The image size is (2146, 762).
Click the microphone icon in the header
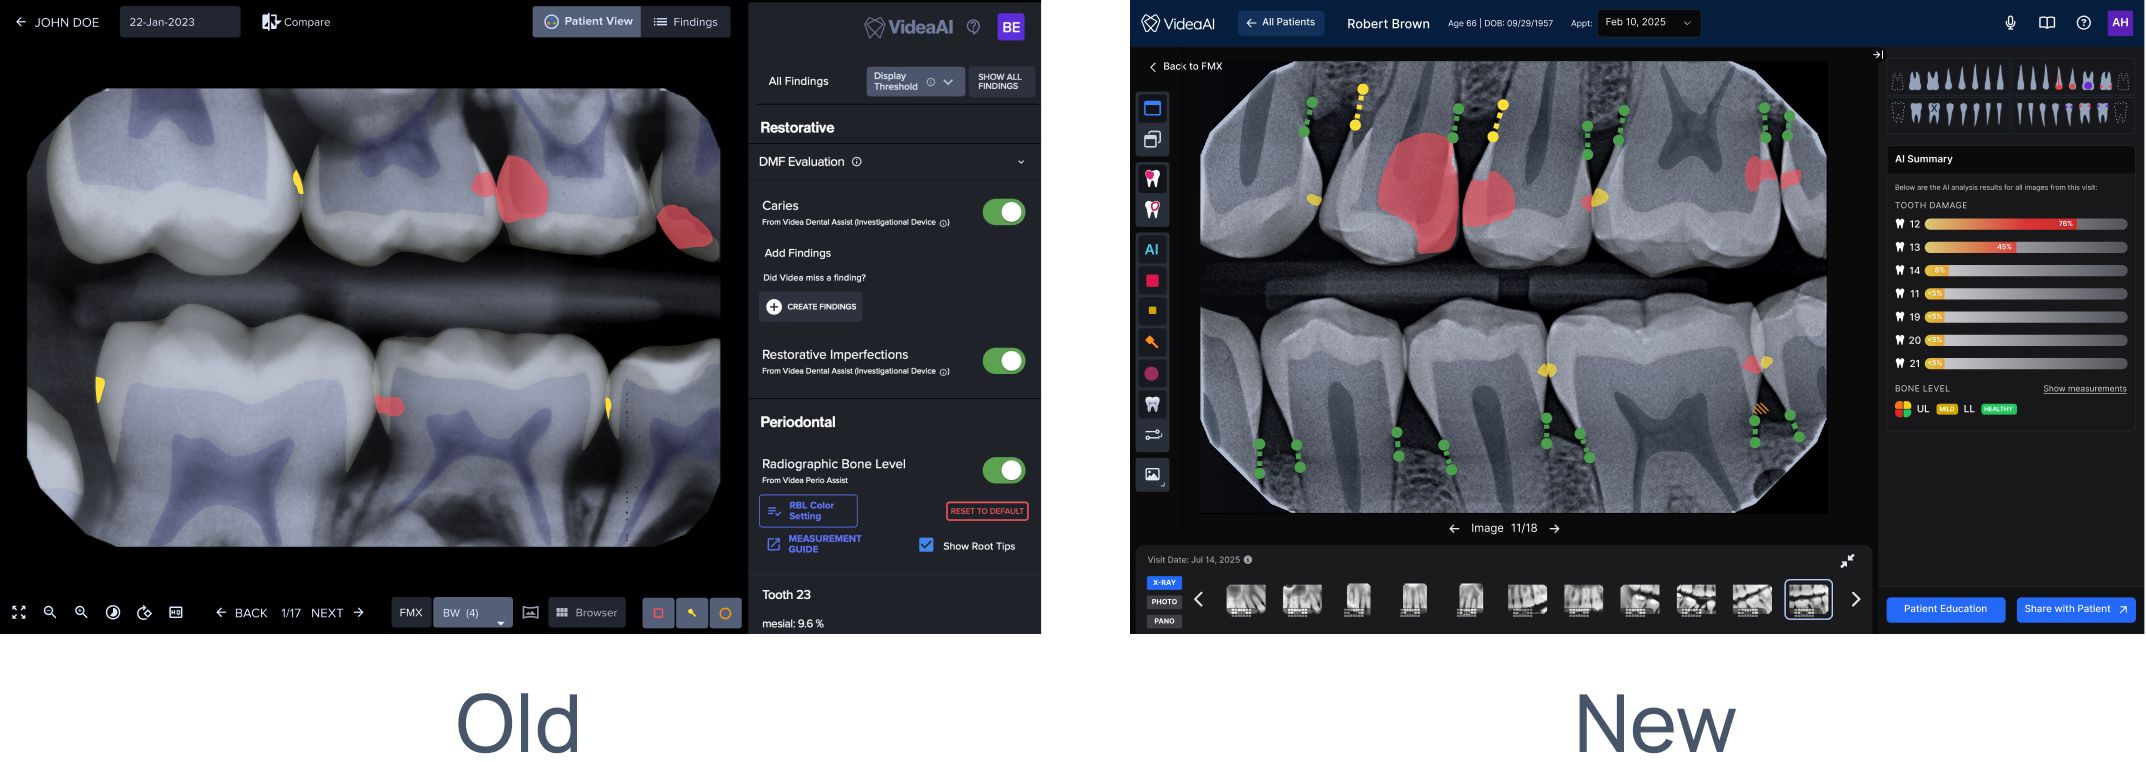coord(2010,23)
